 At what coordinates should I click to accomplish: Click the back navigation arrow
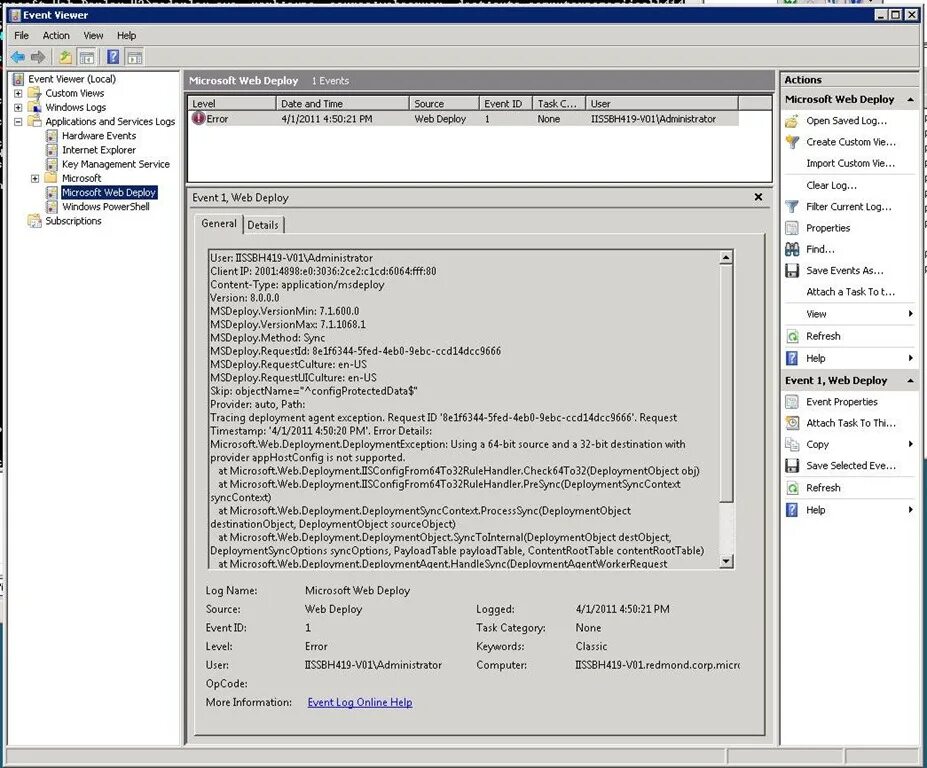click(18, 56)
